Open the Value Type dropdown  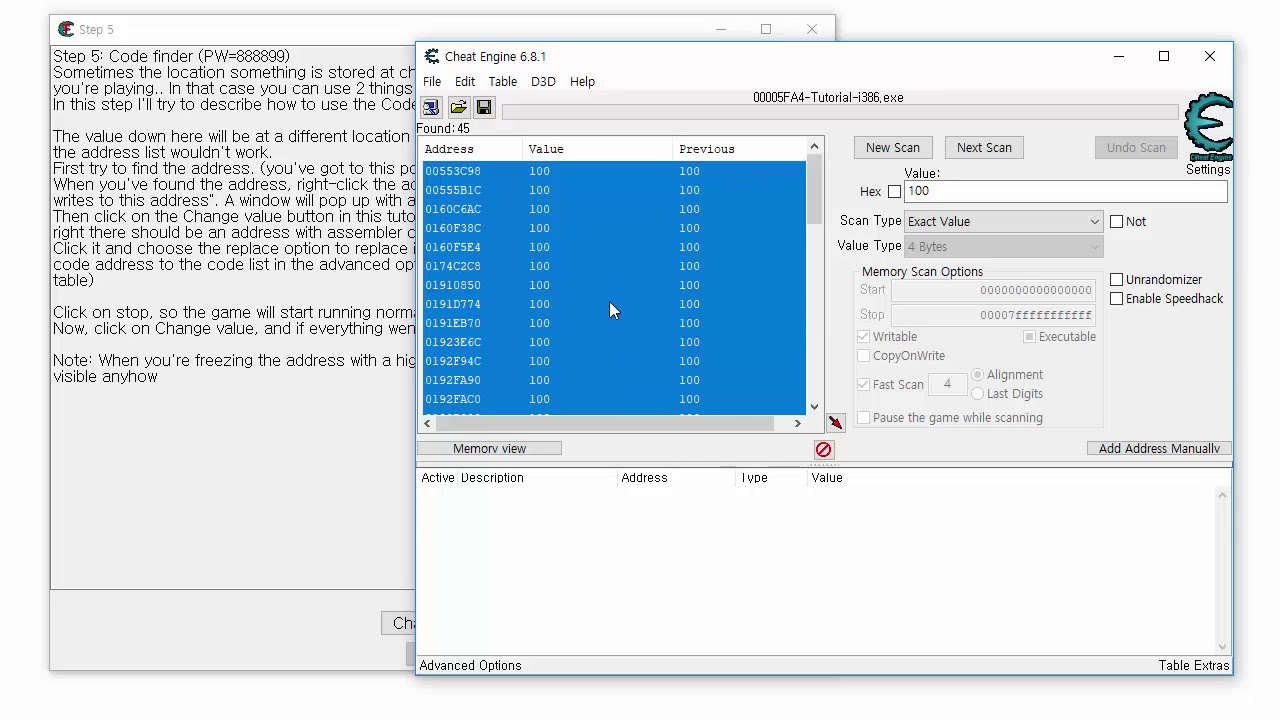point(1003,247)
